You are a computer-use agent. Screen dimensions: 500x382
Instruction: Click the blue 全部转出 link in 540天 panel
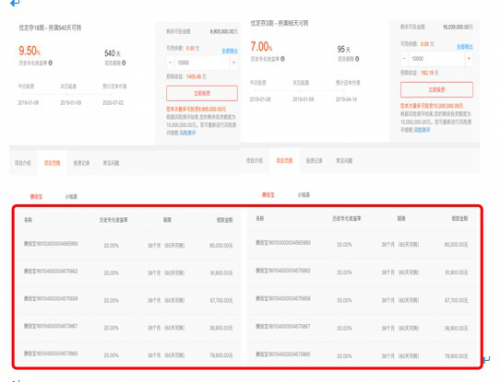[230, 51]
